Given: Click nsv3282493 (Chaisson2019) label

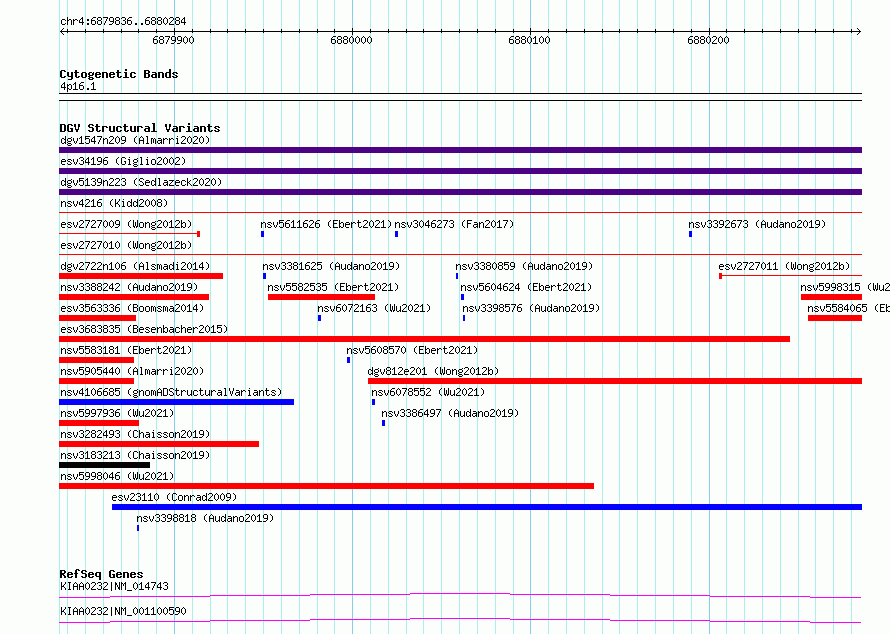Looking at the screenshot, I should [135, 434].
